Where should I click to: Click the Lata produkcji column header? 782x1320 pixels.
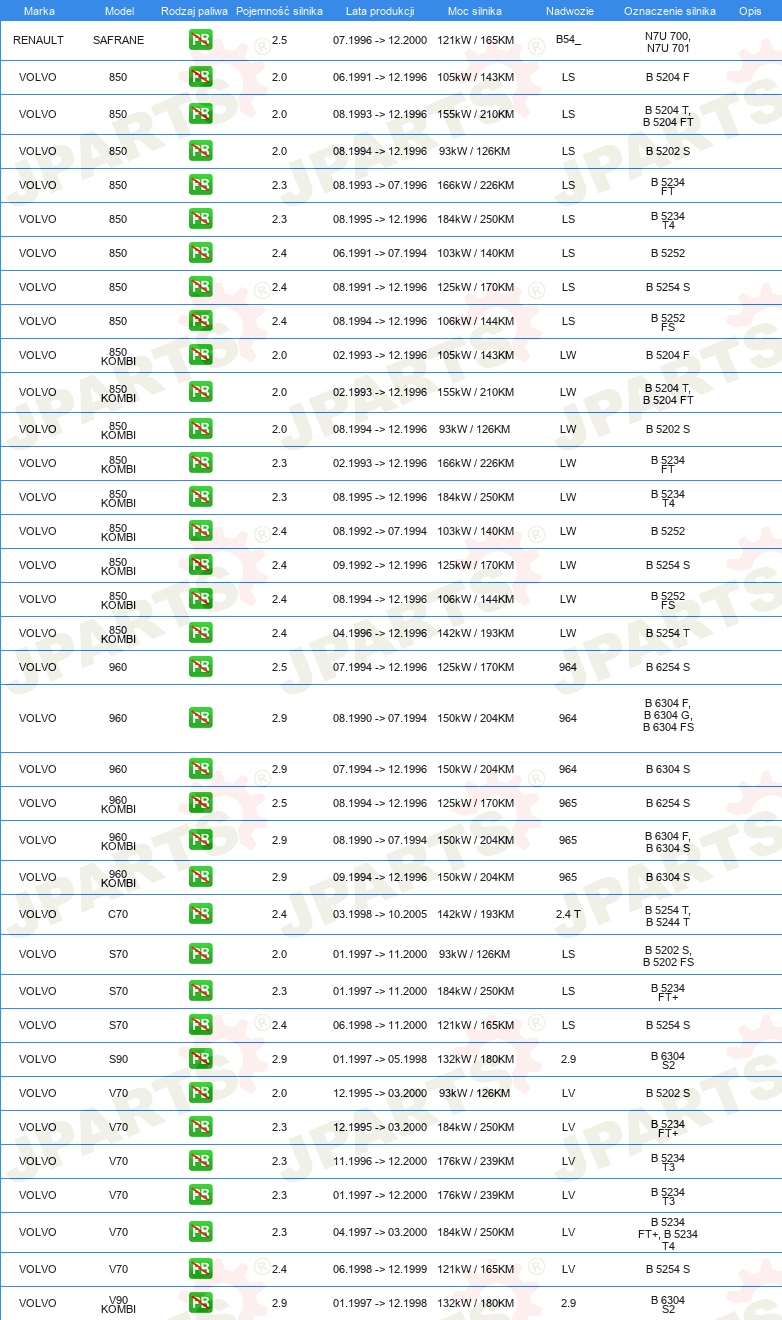(x=380, y=10)
